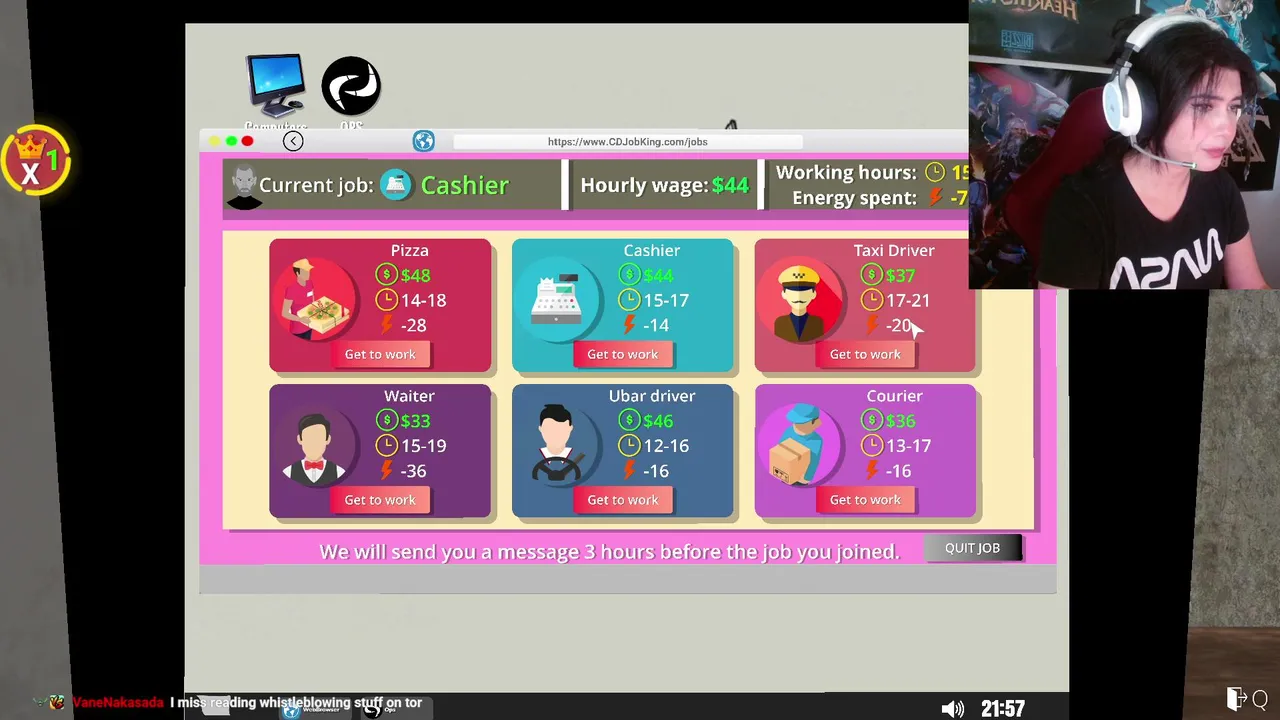Get to work as Ubar driver
The width and height of the screenshot is (1280, 720).
click(x=622, y=500)
